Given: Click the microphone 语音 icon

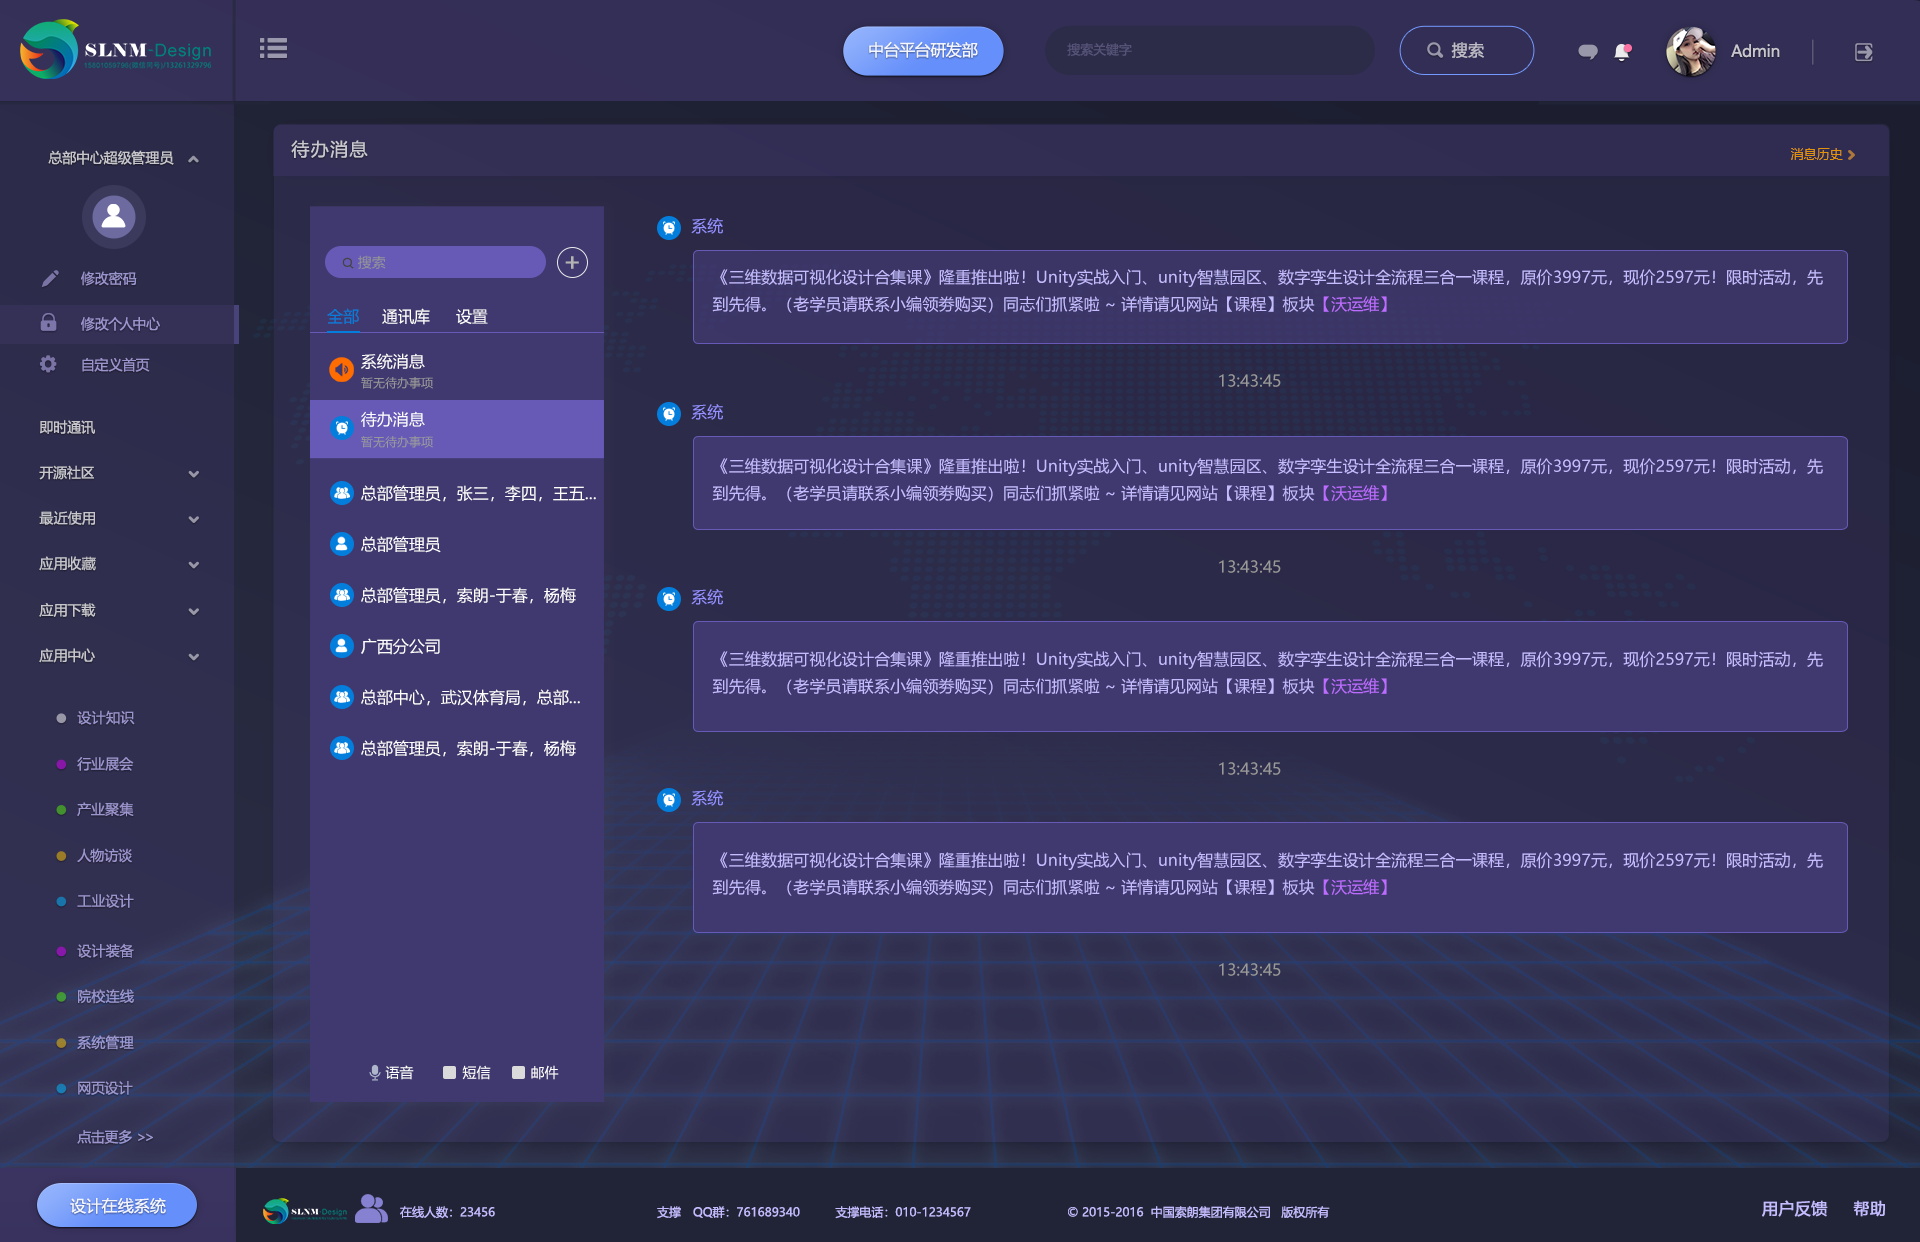Looking at the screenshot, I should click(375, 1072).
